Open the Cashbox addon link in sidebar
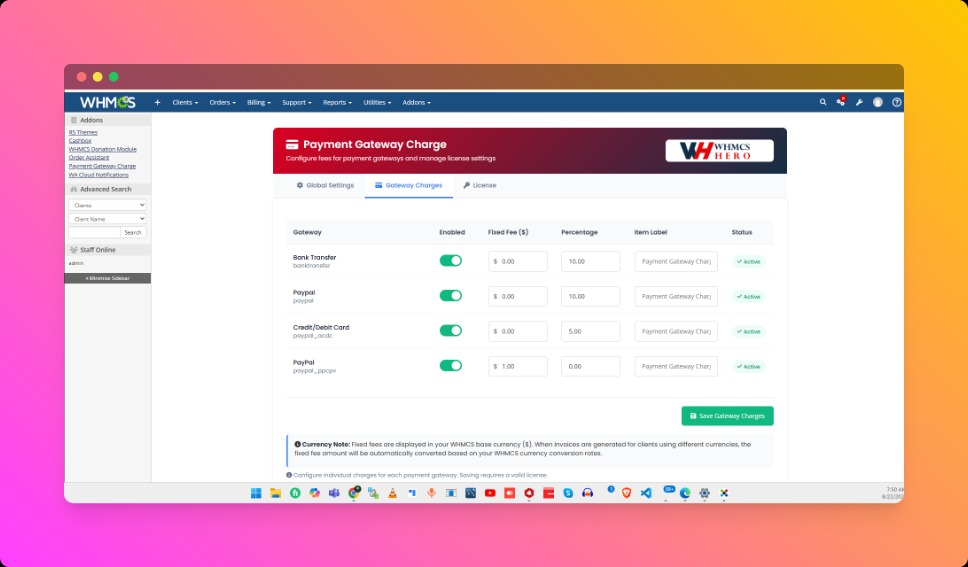The image size is (968, 567). pos(80,141)
